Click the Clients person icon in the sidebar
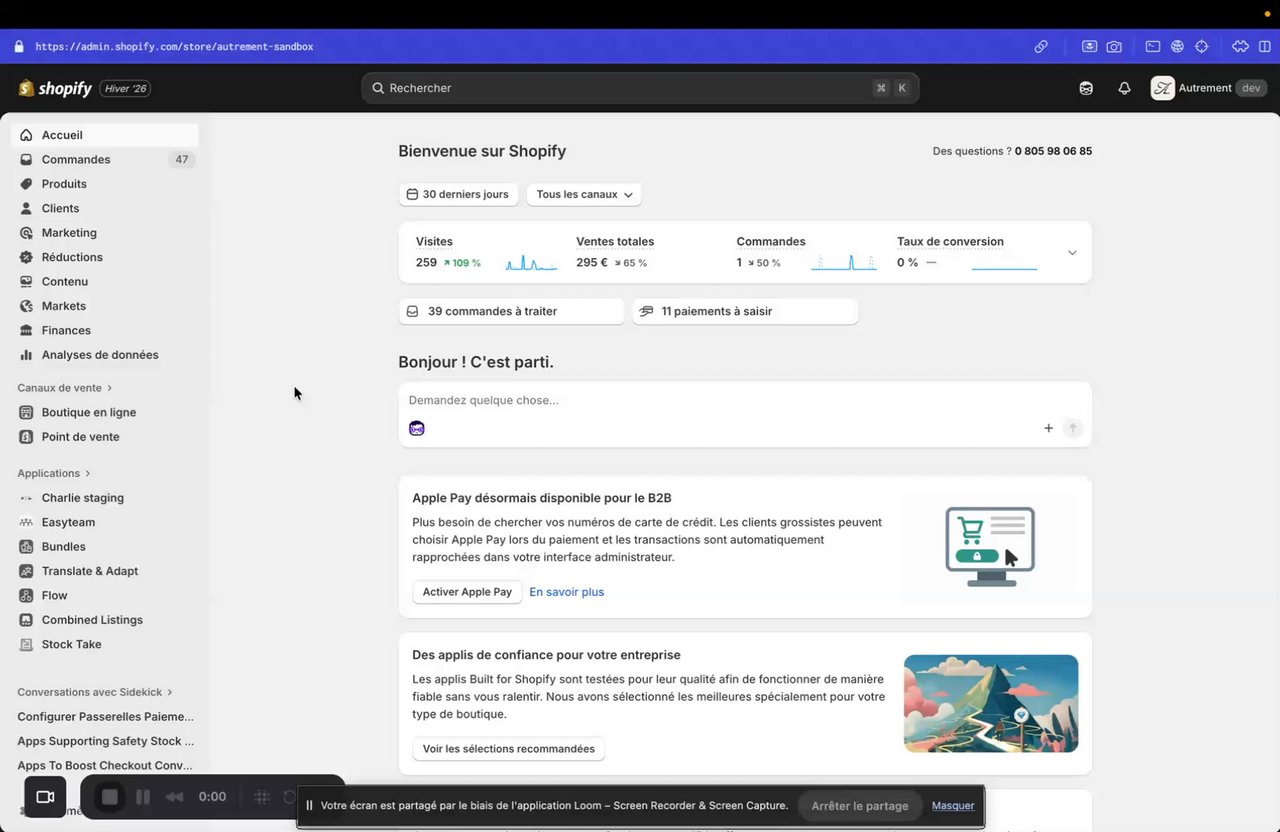This screenshot has width=1280, height=832. pyautogui.click(x=26, y=208)
